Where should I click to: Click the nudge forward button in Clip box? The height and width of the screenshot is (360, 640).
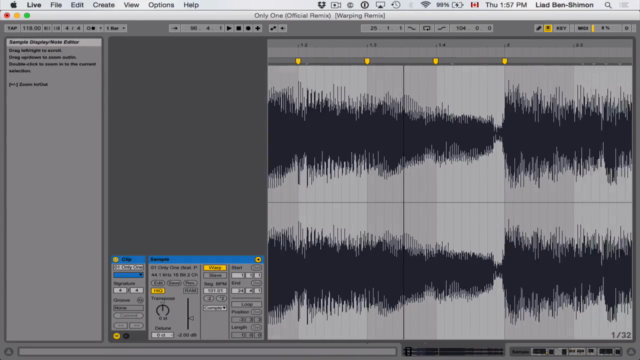tap(136, 325)
